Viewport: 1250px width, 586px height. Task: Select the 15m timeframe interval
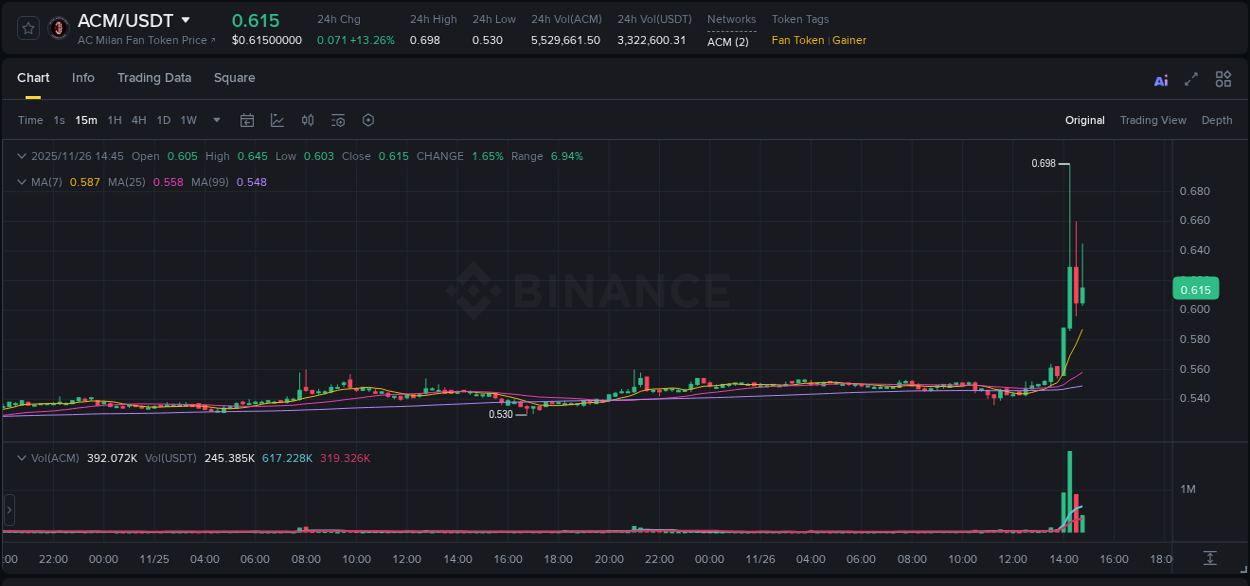85,120
